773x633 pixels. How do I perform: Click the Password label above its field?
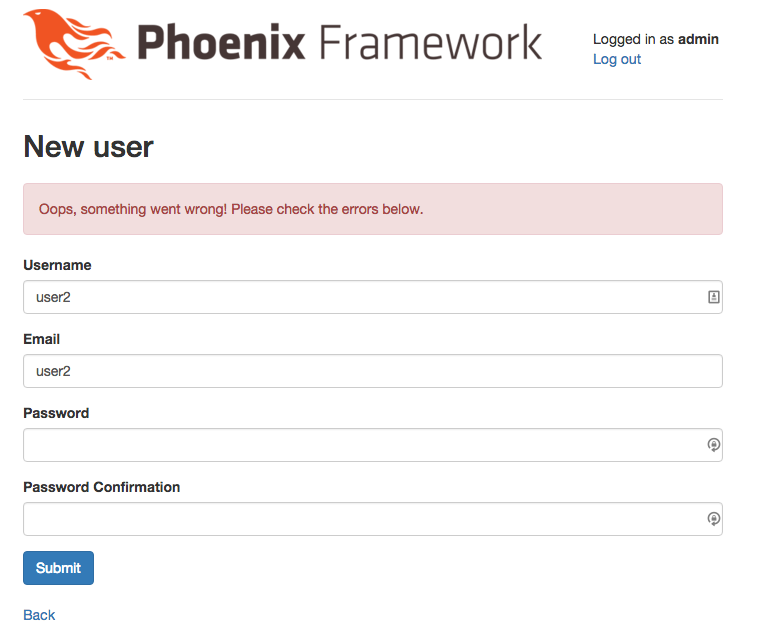click(x=56, y=413)
